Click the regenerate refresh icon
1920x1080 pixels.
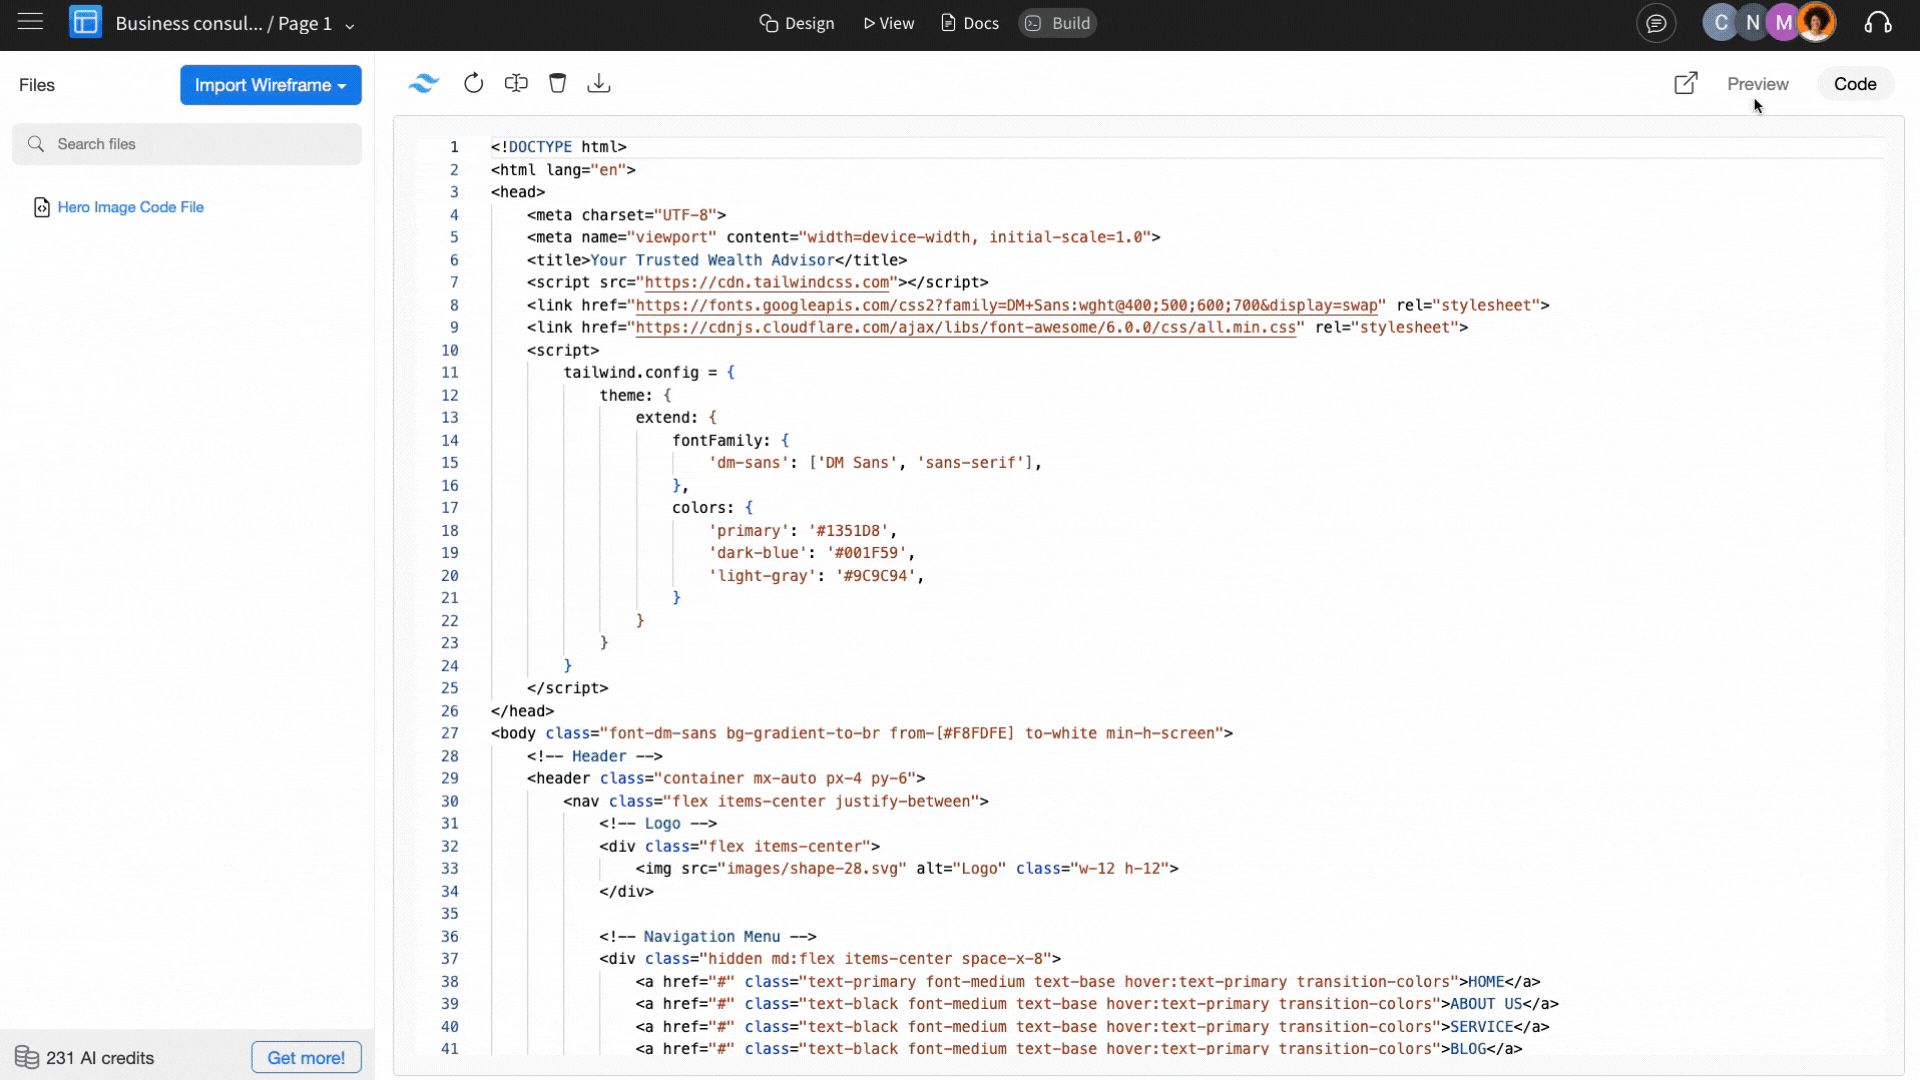click(x=474, y=84)
